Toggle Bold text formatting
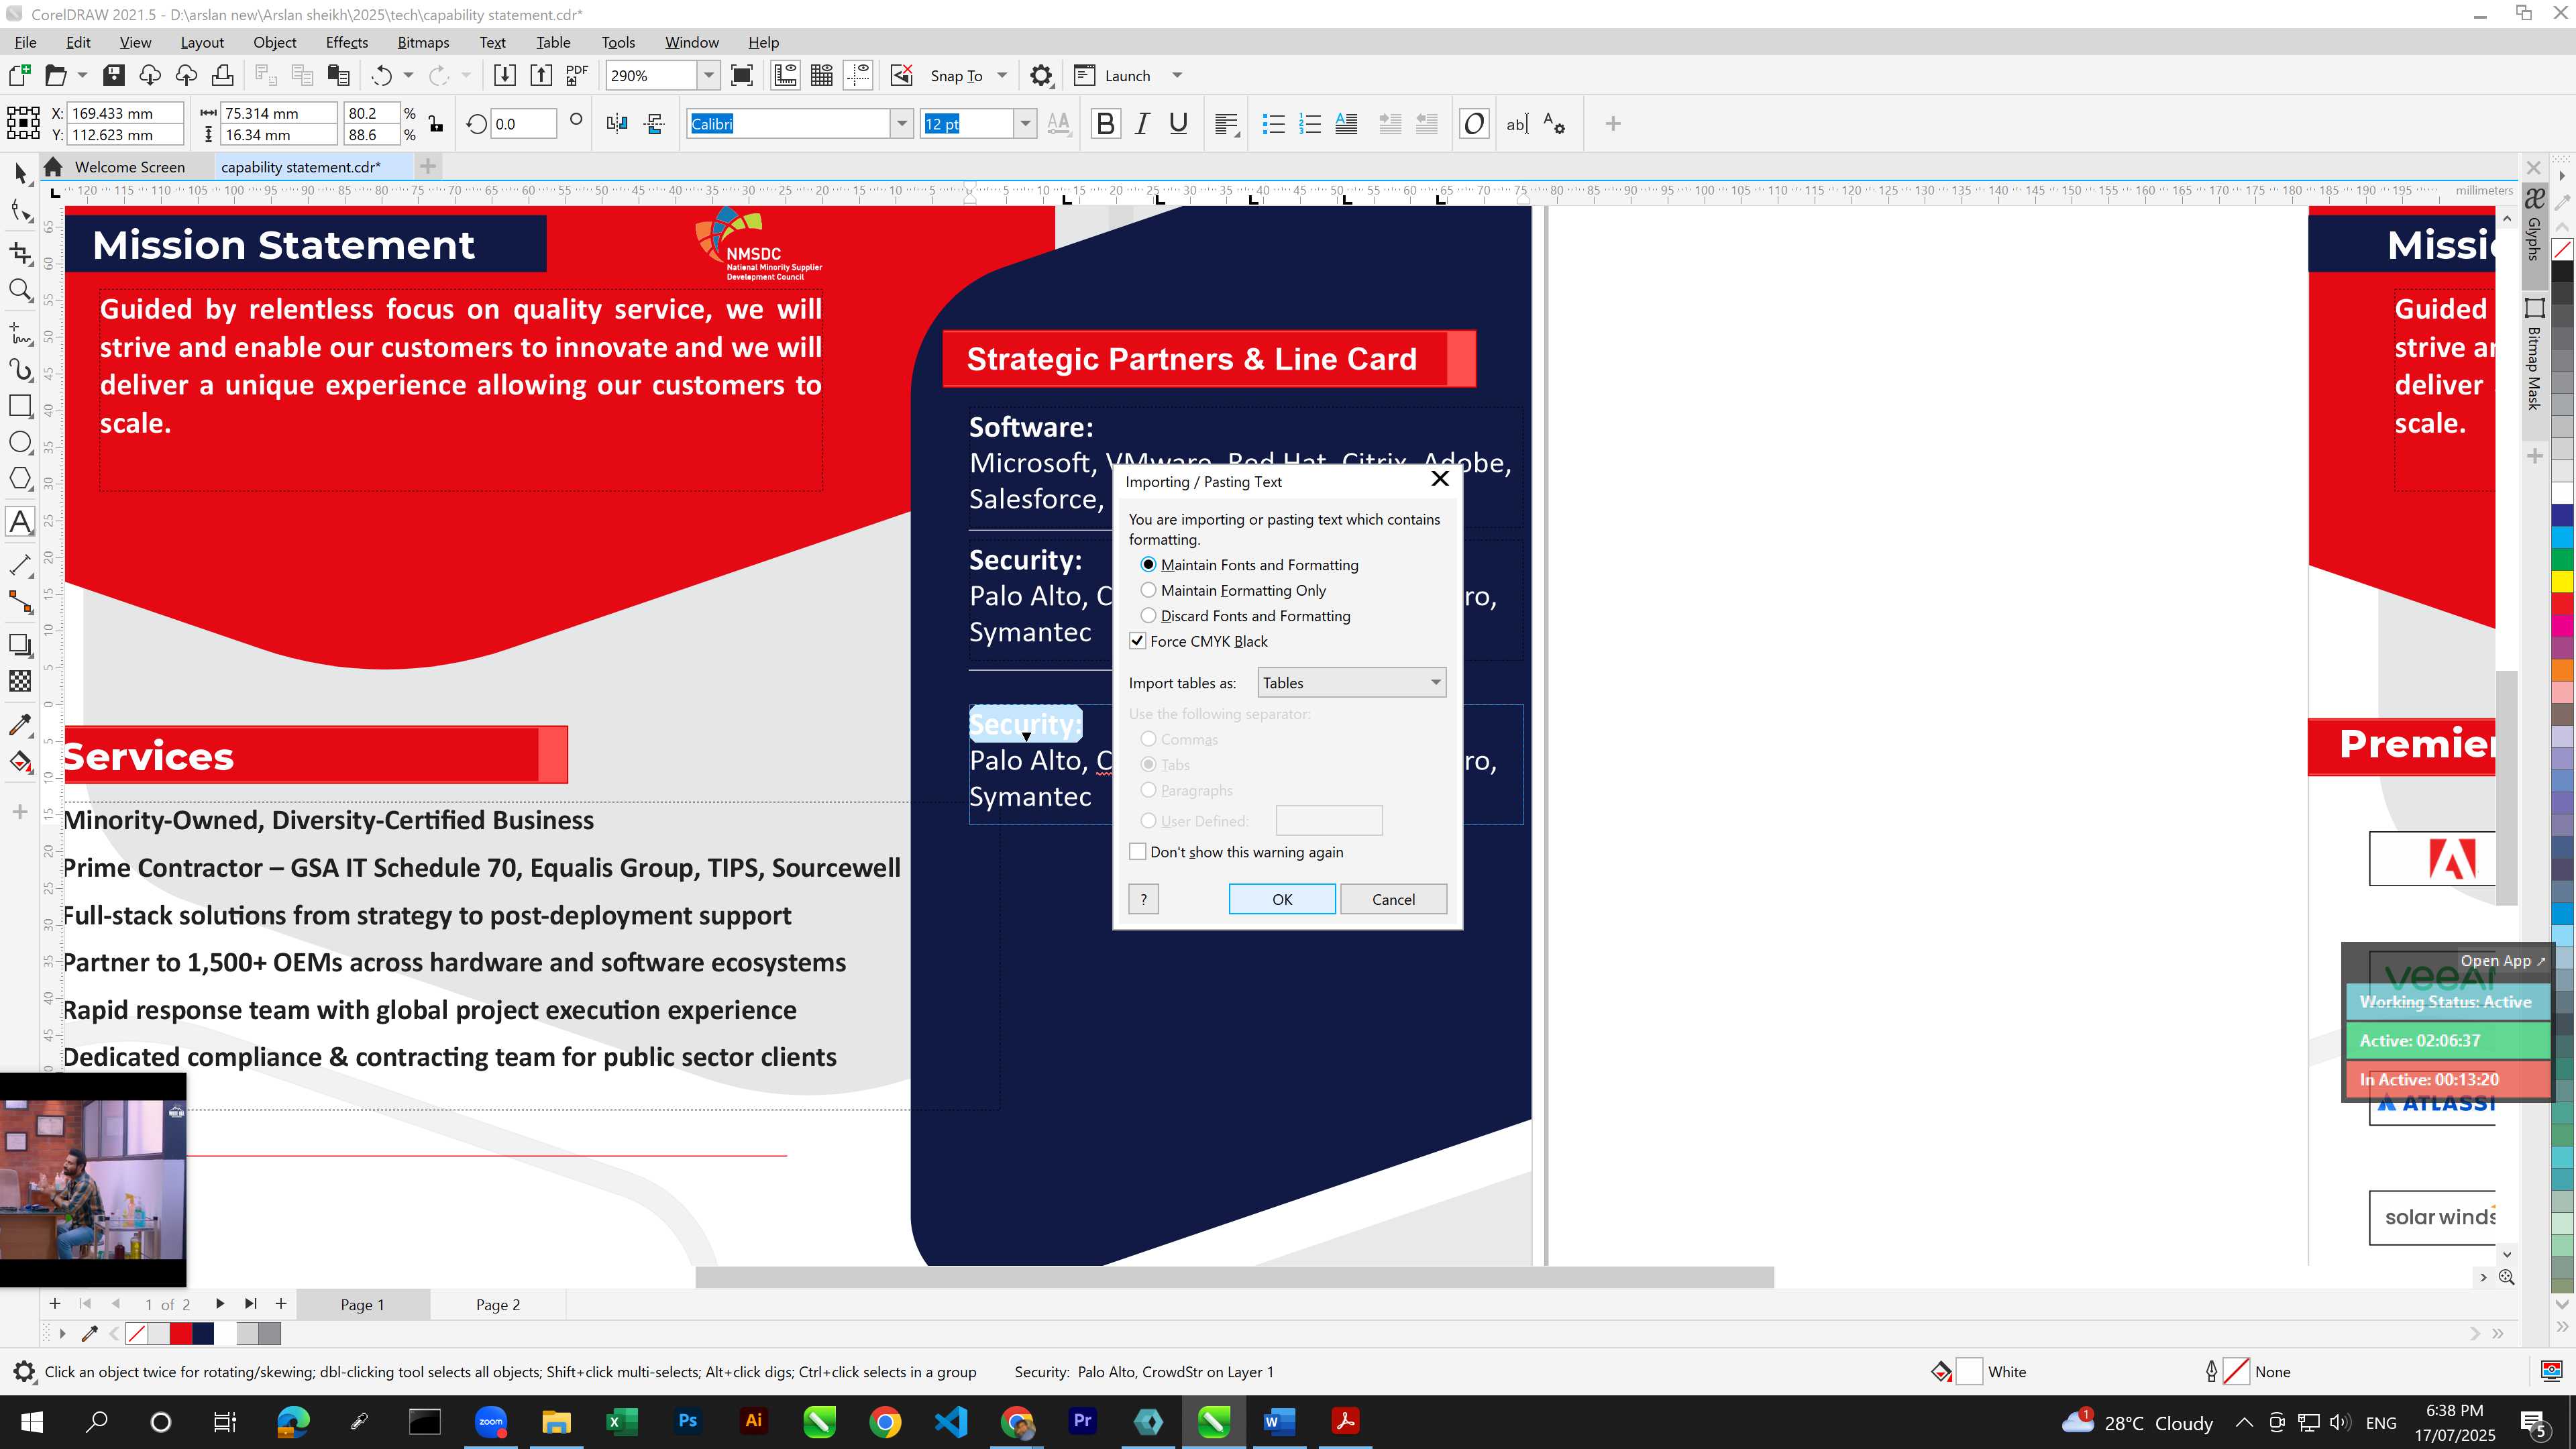2576x1449 pixels. point(1105,124)
